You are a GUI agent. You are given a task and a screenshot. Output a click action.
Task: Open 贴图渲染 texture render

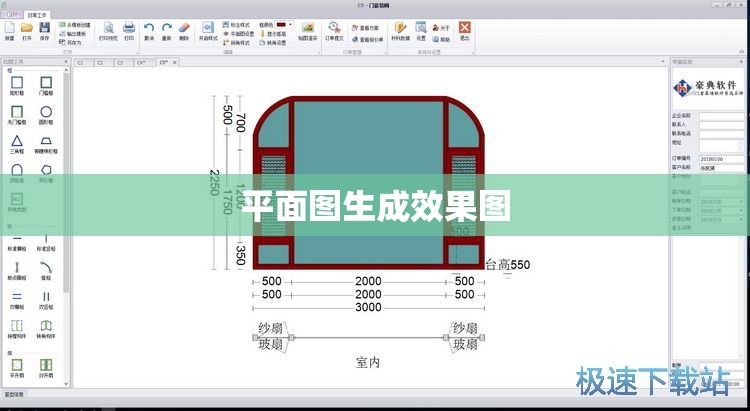point(308,31)
